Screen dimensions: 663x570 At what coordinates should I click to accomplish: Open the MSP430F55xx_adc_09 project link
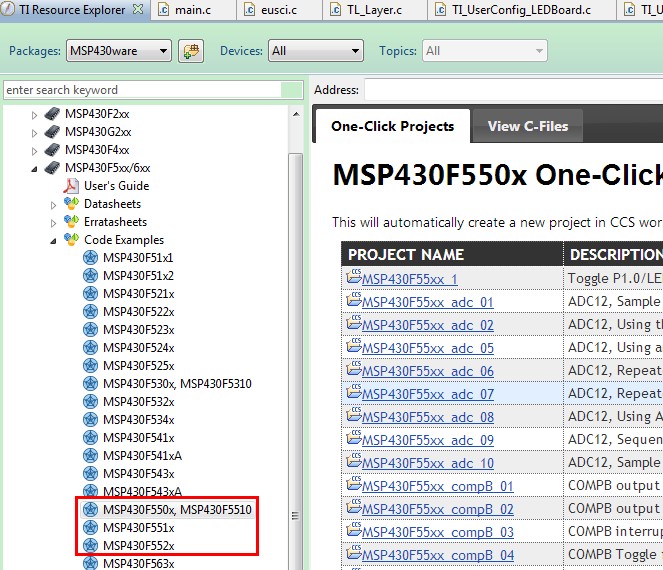pos(428,440)
